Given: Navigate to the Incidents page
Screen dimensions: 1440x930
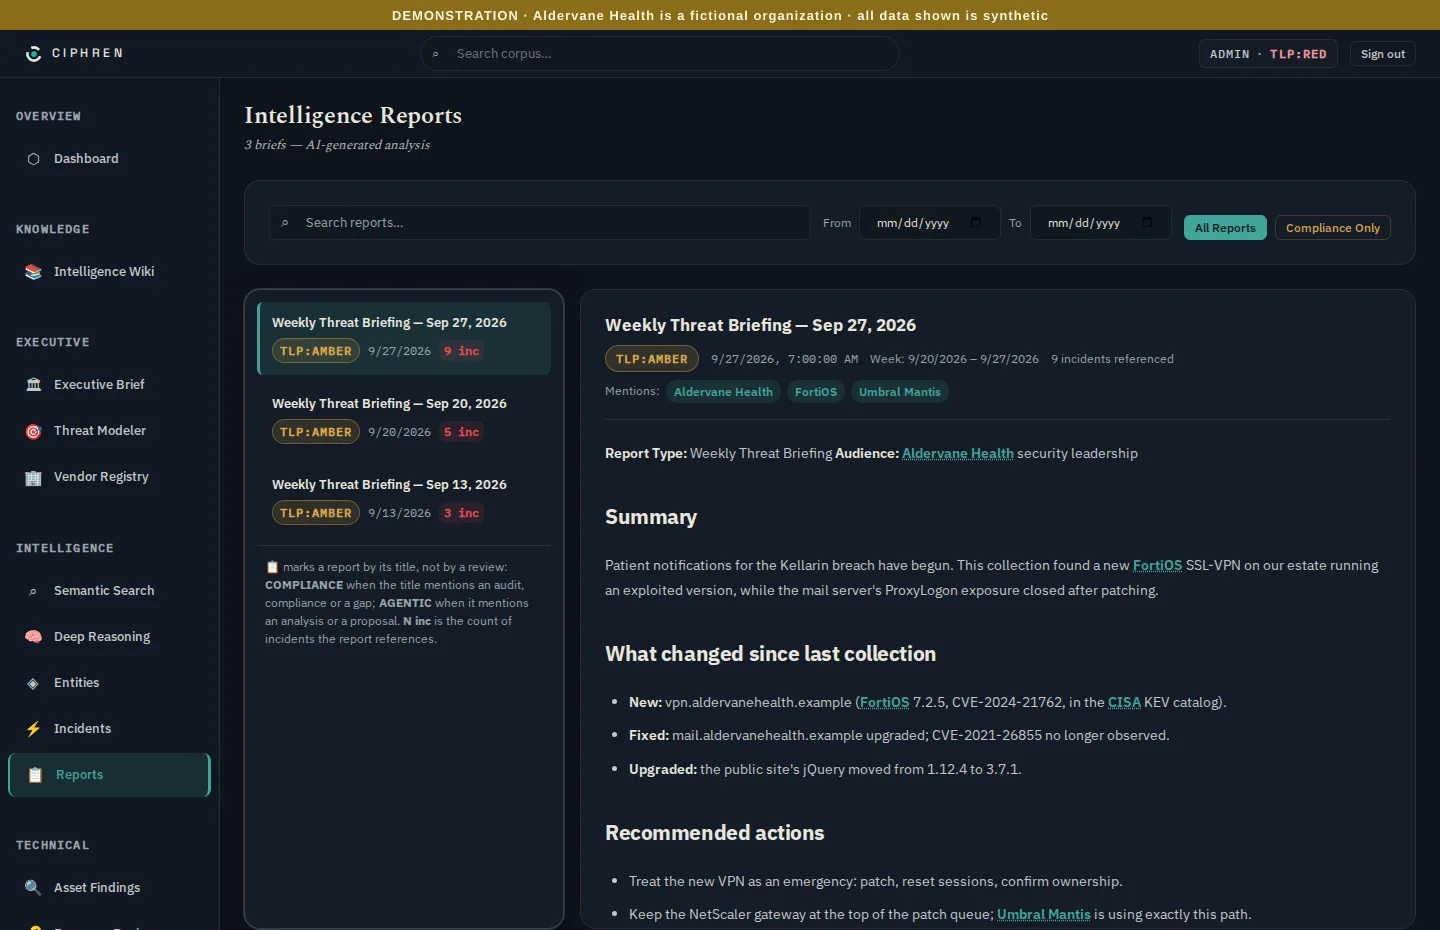Looking at the screenshot, I should [x=110, y=729].
